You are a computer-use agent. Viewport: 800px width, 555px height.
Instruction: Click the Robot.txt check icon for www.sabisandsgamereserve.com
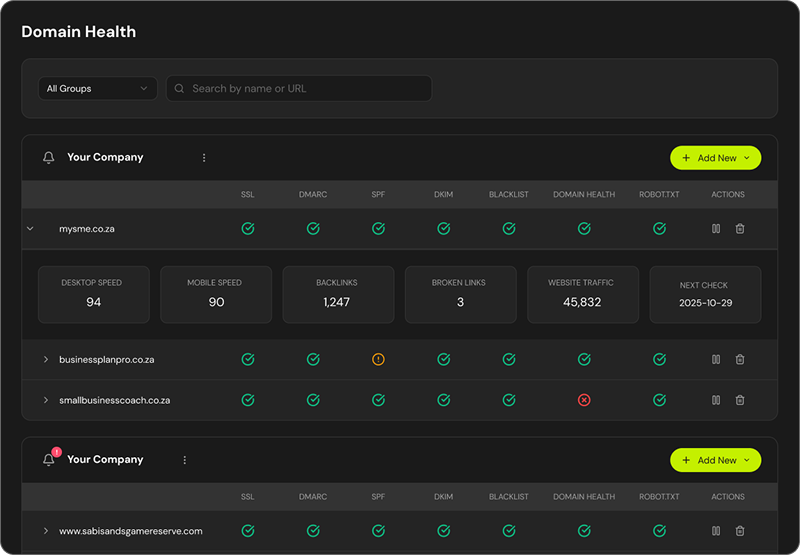point(660,531)
